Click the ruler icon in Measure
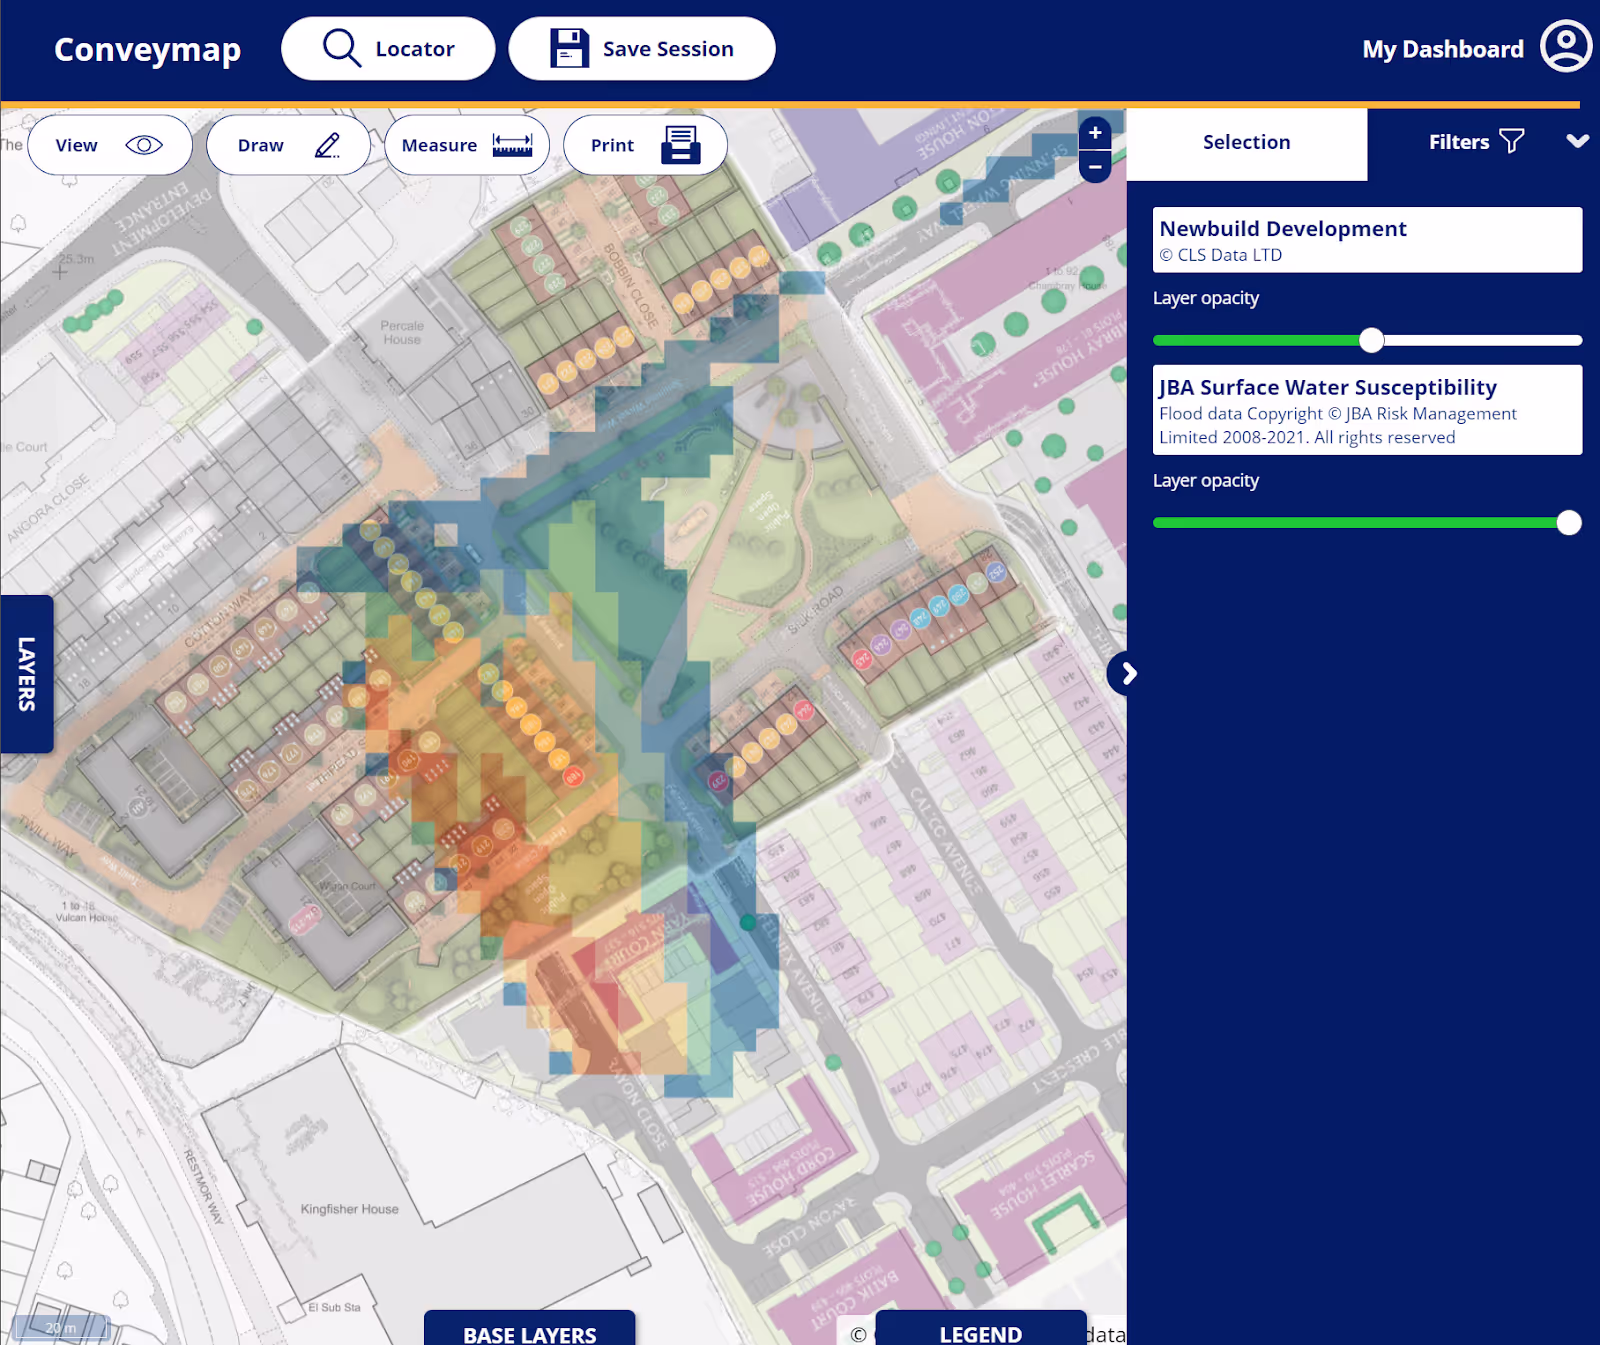Viewport: 1600px width, 1345px height. [x=512, y=145]
